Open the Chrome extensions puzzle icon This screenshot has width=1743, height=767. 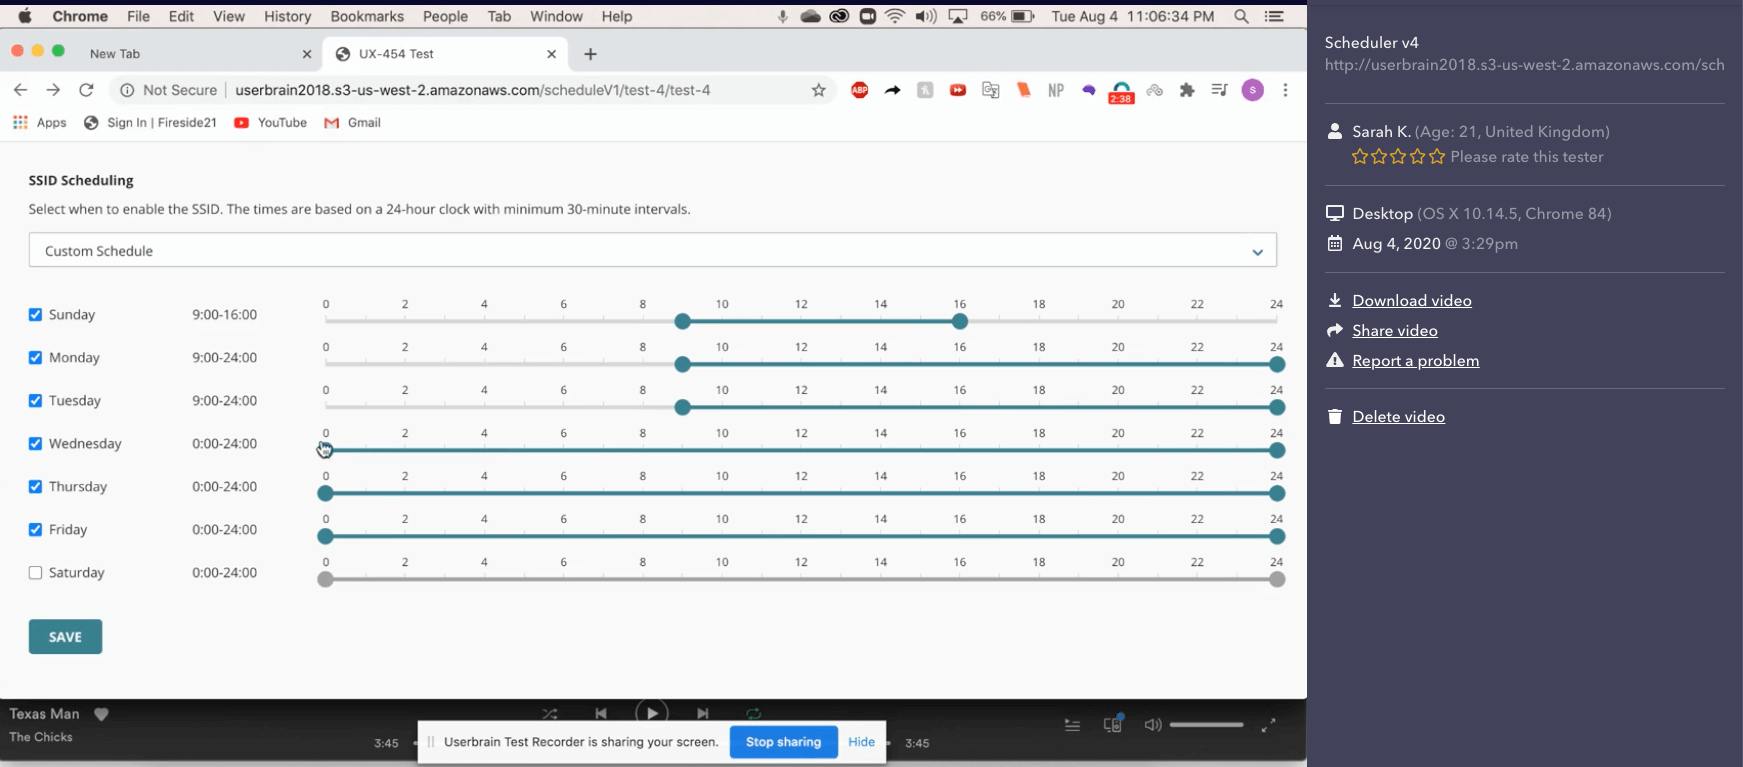click(x=1187, y=90)
